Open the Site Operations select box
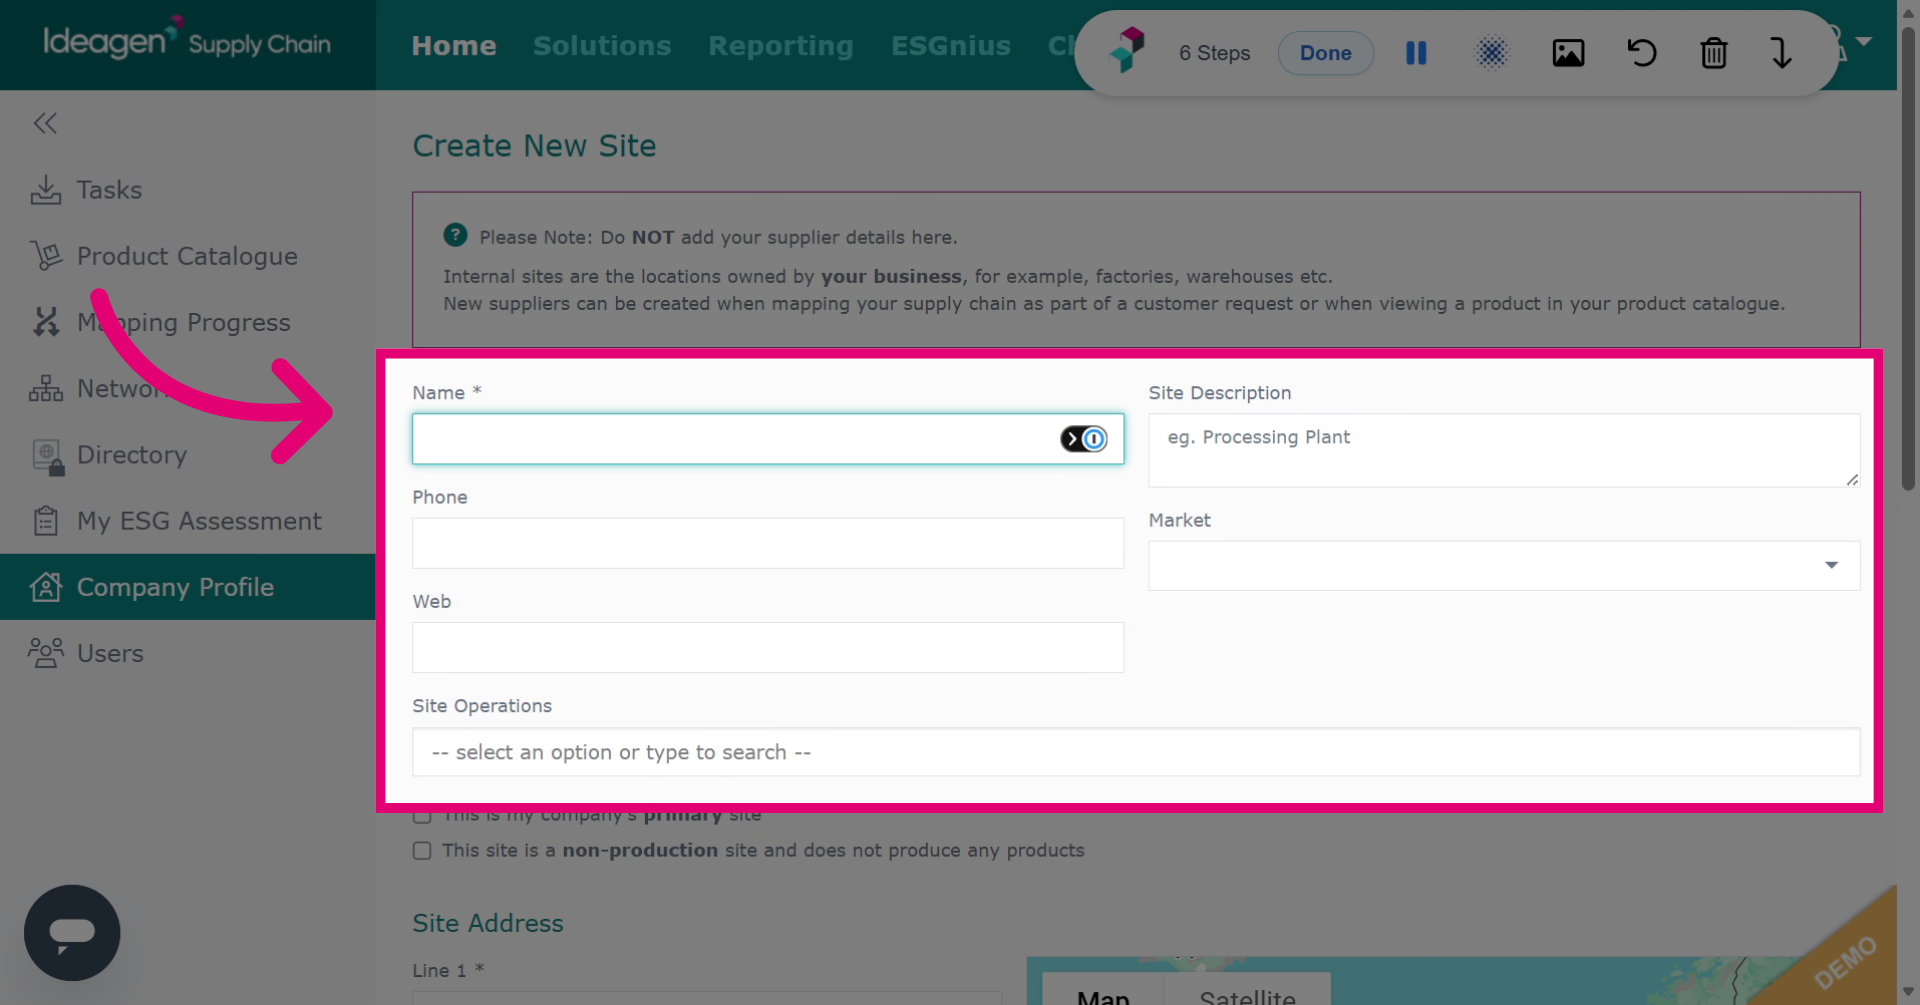This screenshot has width=1920, height=1005. click(x=1136, y=752)
